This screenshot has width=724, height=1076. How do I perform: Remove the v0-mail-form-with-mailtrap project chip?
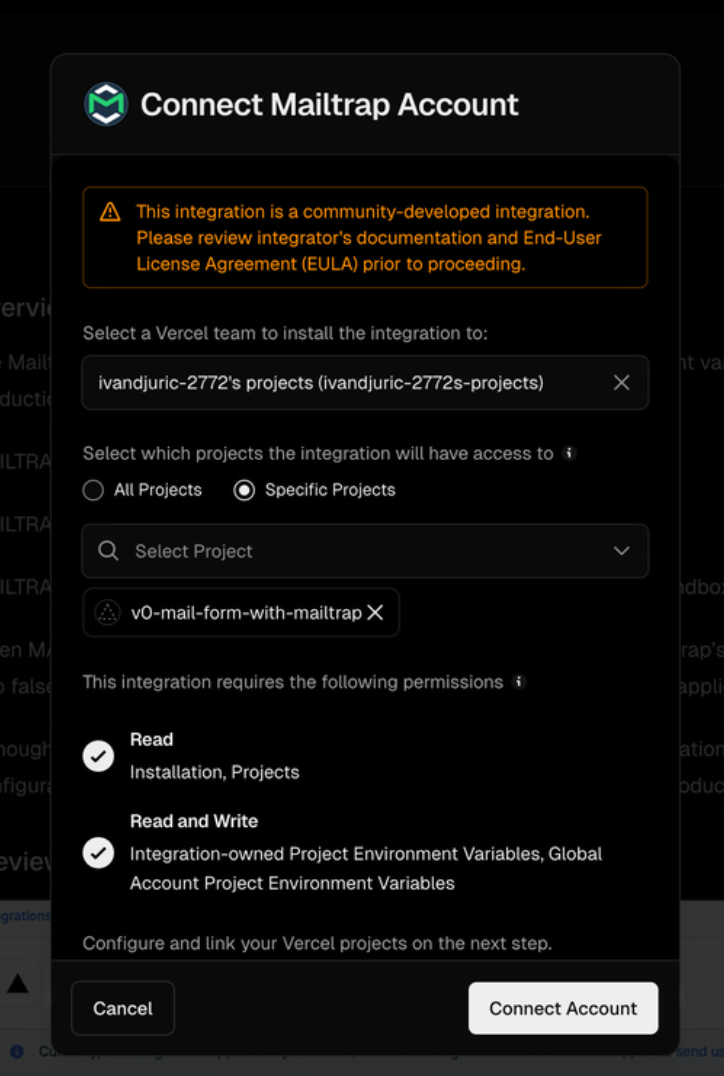[375, 612]
